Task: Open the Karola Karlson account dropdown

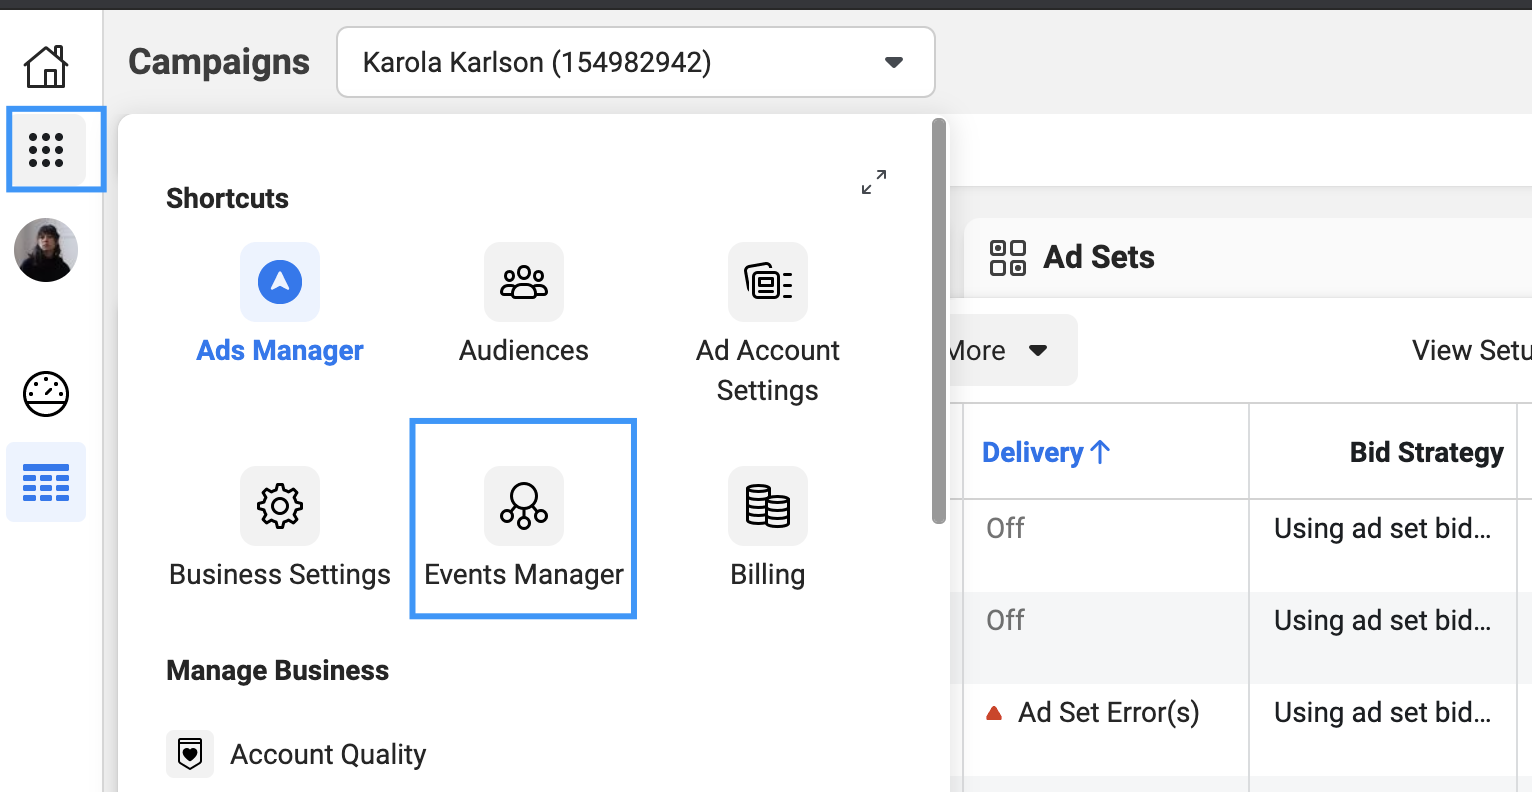Action: click(x=636, y=62)
